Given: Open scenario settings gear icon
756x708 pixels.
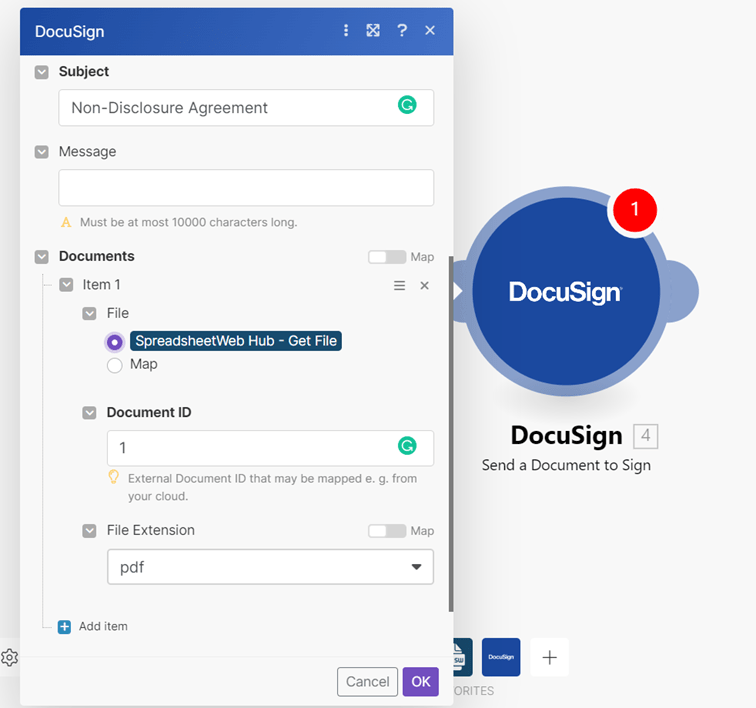Looking at the screenshot, I should coord(9,657).
